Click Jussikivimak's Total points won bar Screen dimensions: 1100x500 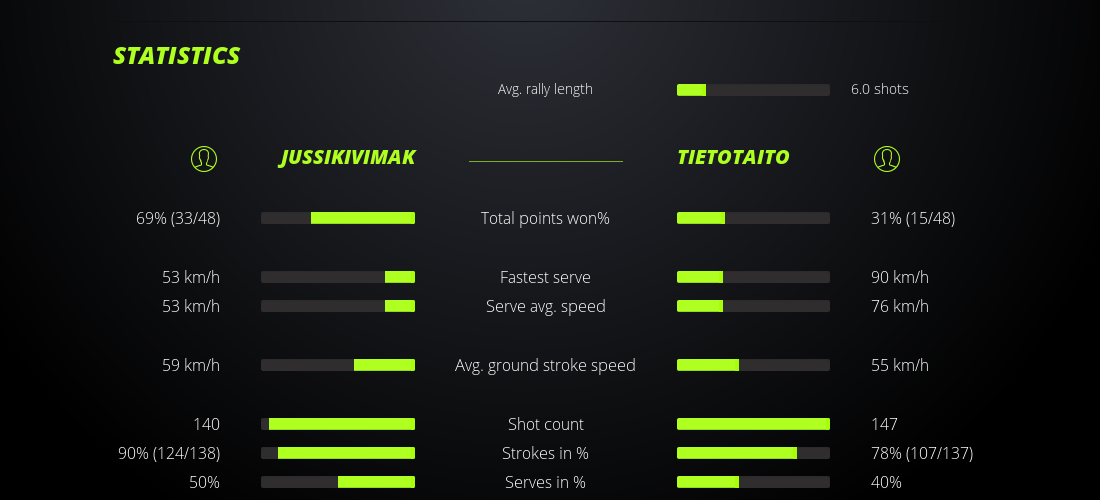coord(338,218)
